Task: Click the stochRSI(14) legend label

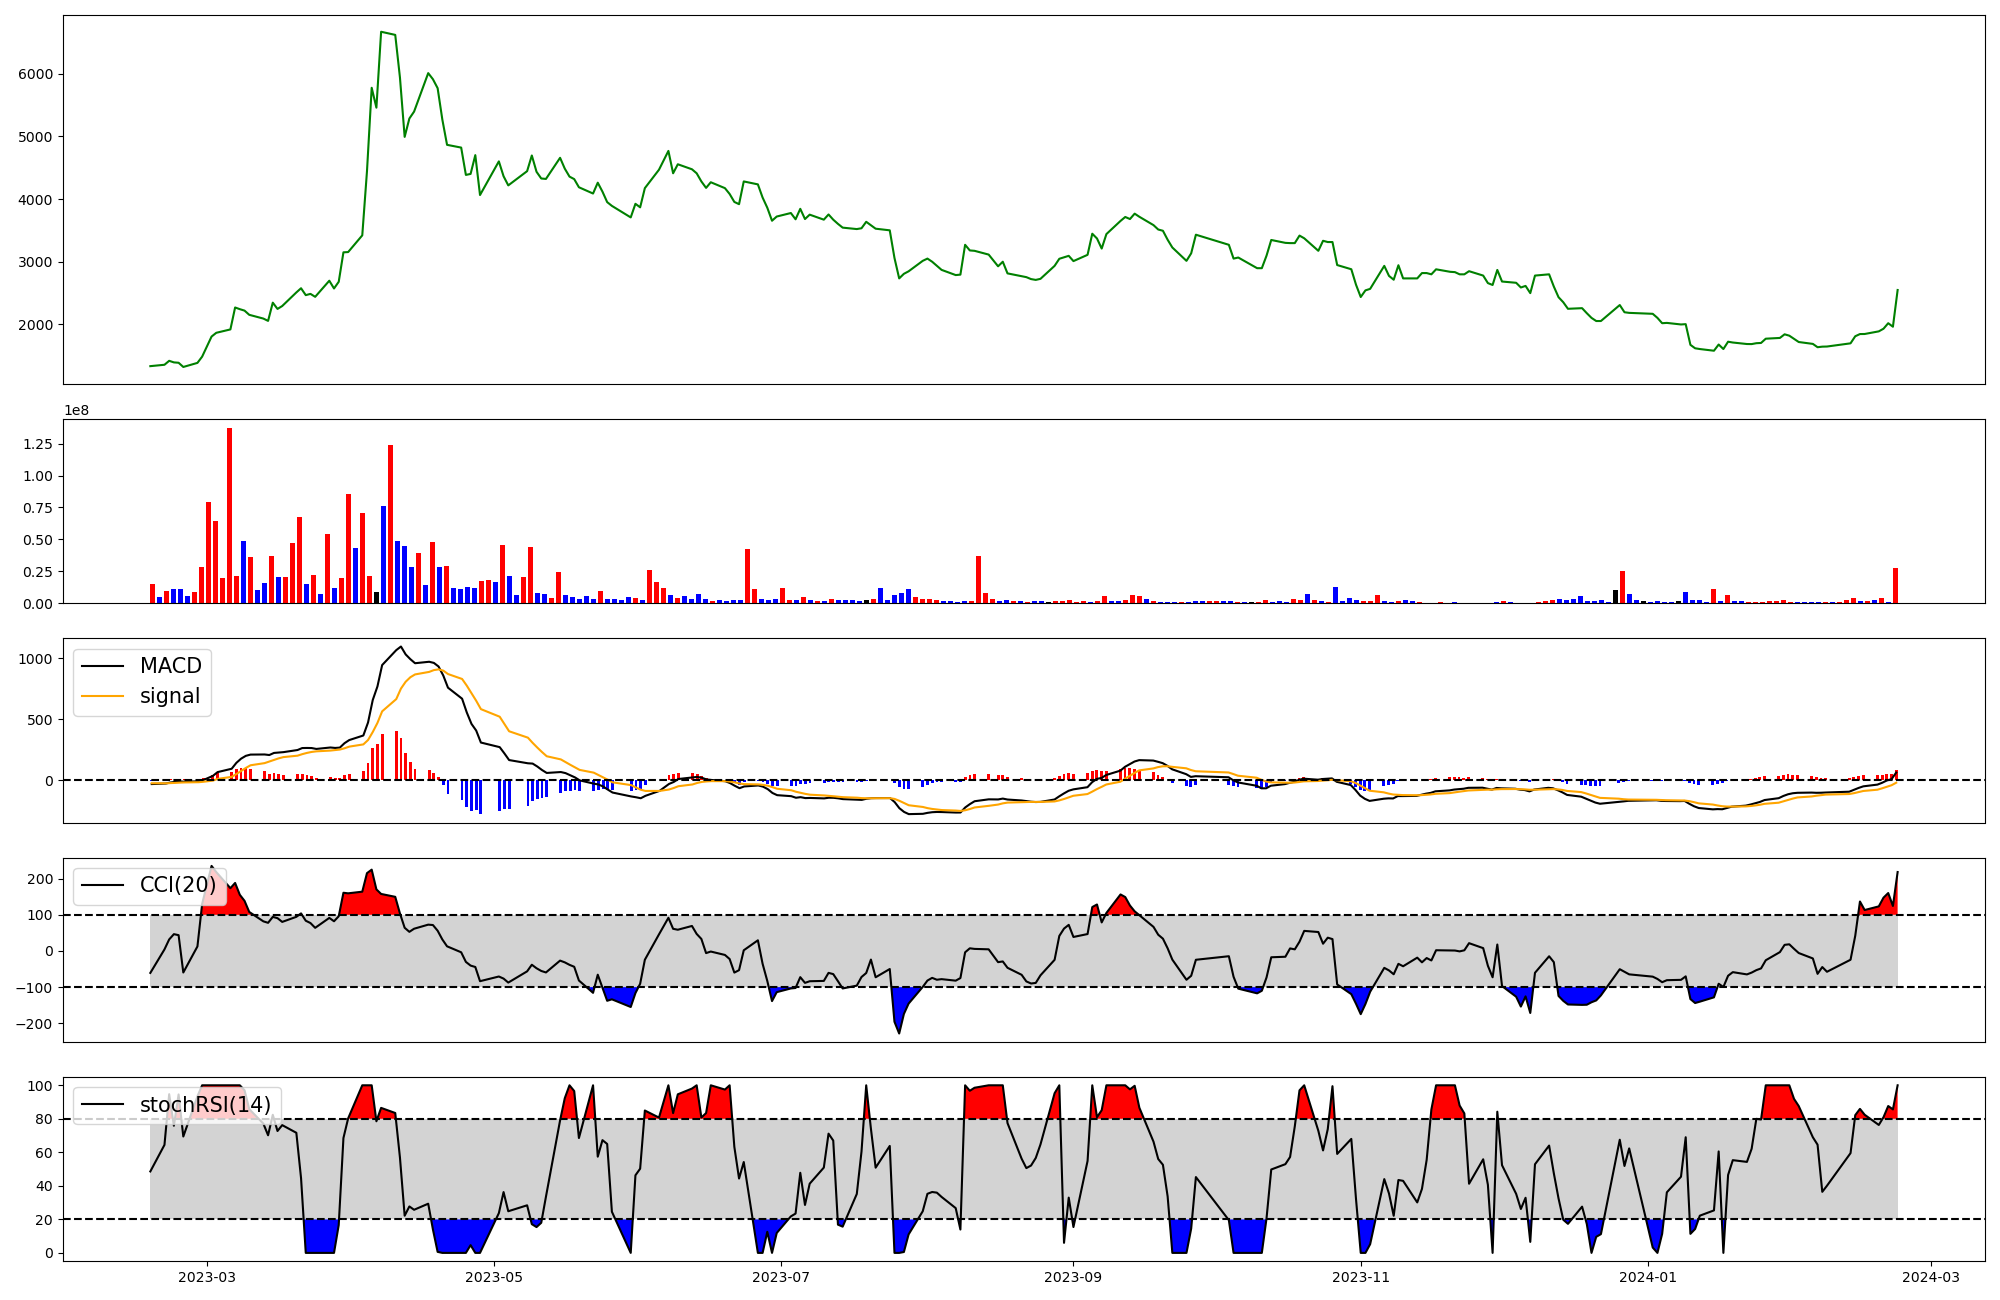Action: (x=205, y=1104)
